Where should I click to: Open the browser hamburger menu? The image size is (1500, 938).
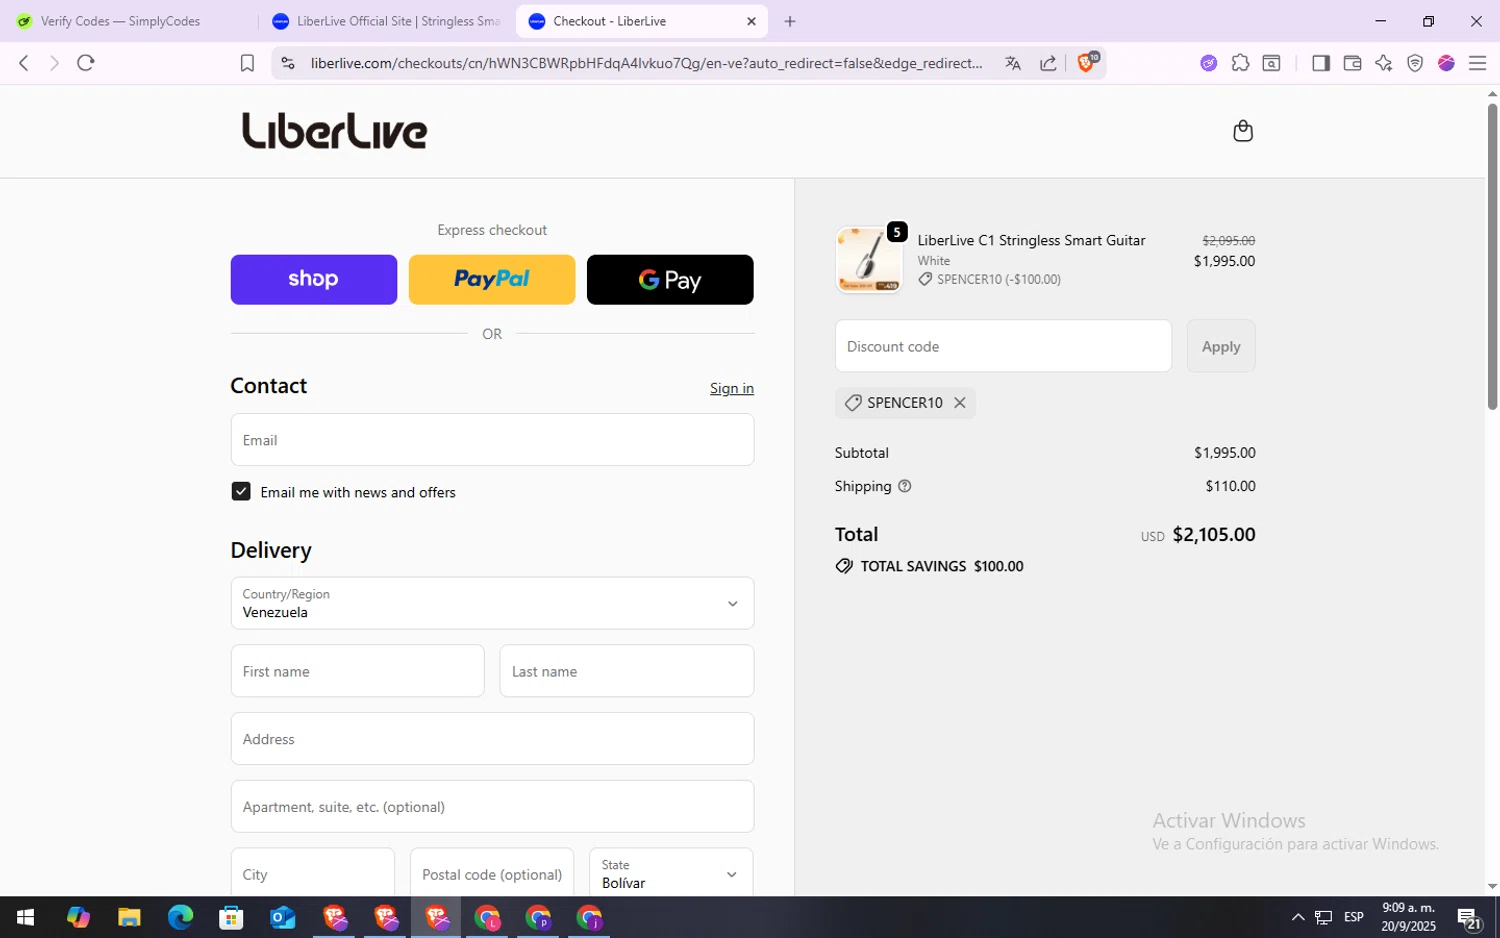pyautogui.click(x=1477, y=63)
